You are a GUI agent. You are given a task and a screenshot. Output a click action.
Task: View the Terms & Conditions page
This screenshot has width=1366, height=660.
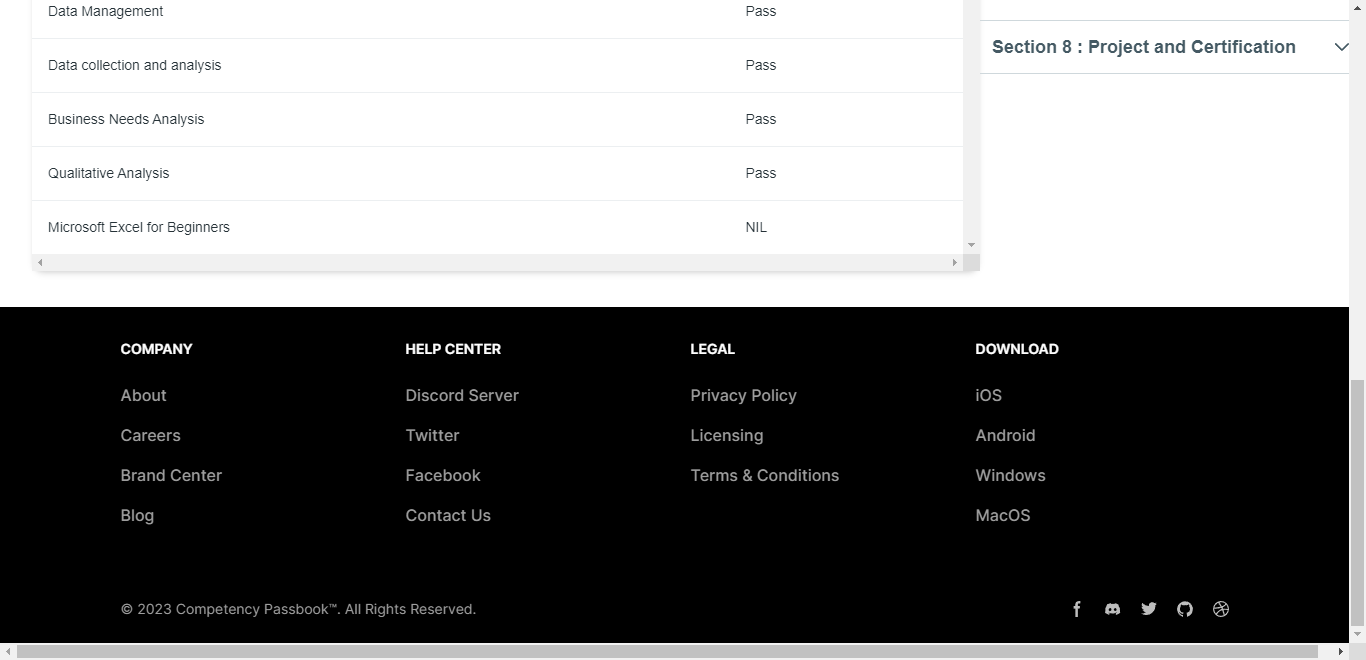(x=764, y=476)
